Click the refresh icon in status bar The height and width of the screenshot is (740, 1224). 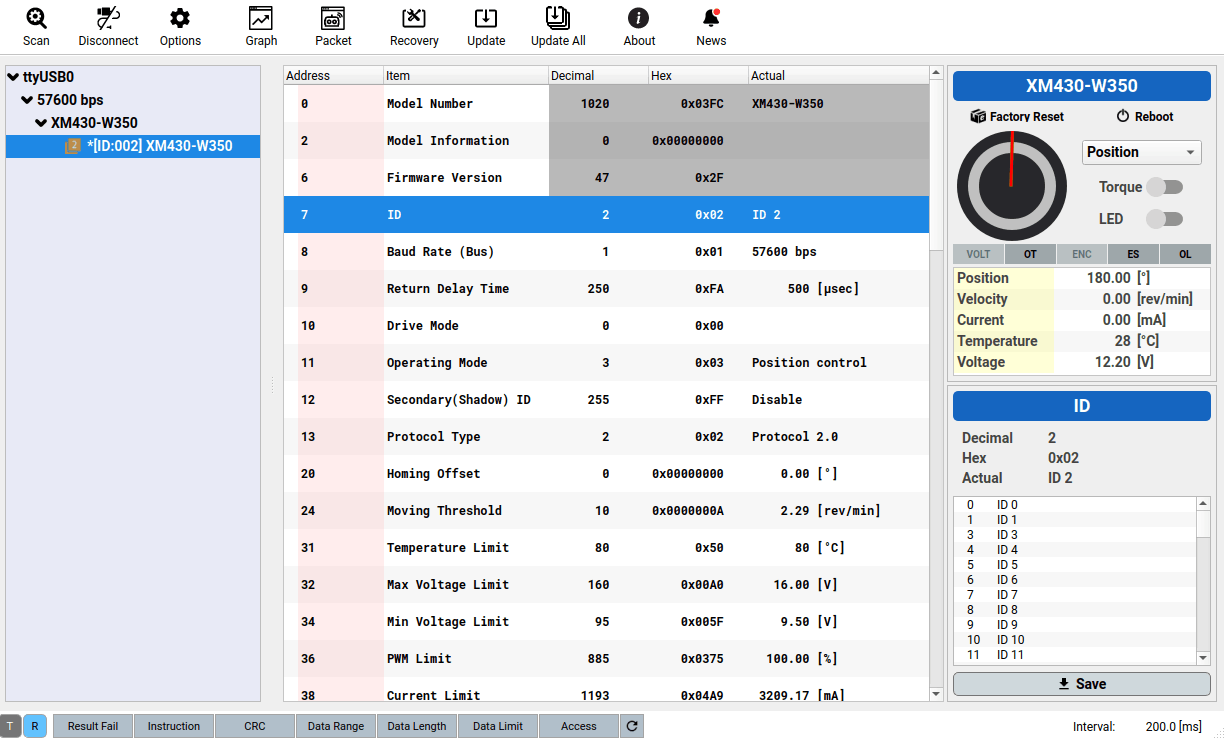point(632,726)
